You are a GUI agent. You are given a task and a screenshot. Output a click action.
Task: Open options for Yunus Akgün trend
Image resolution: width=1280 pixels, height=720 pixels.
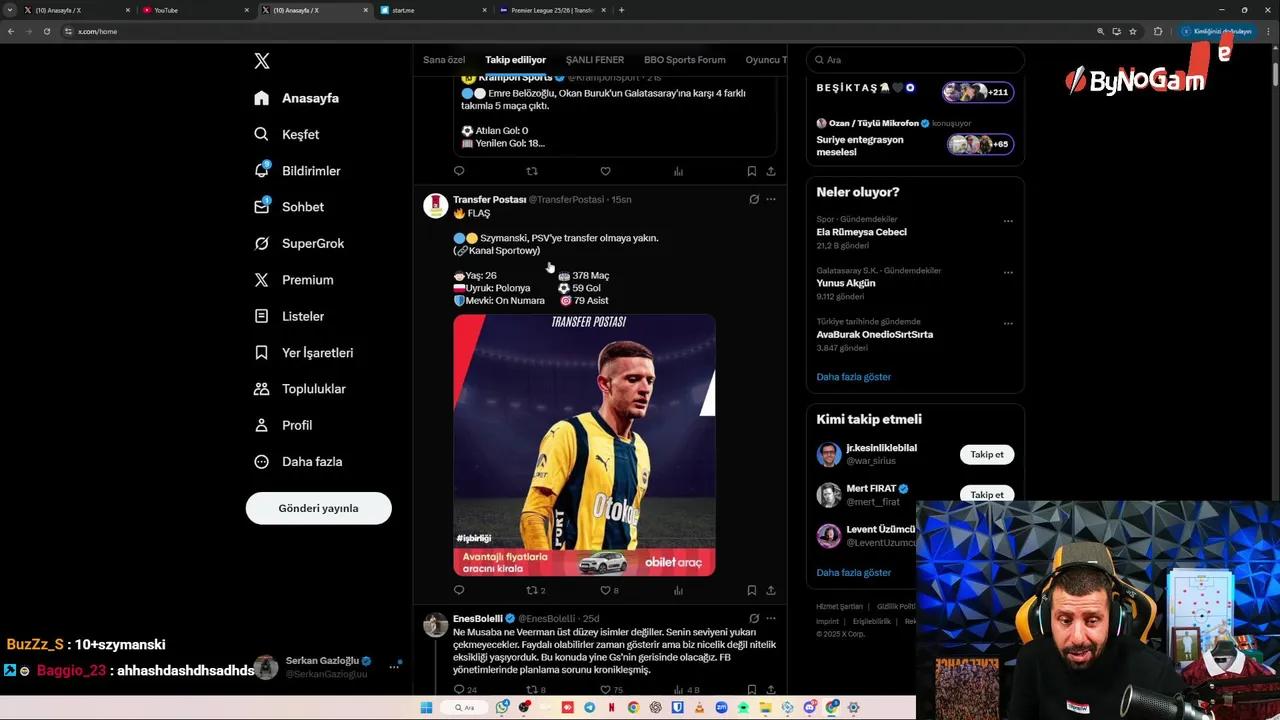tap(1008, 272)
